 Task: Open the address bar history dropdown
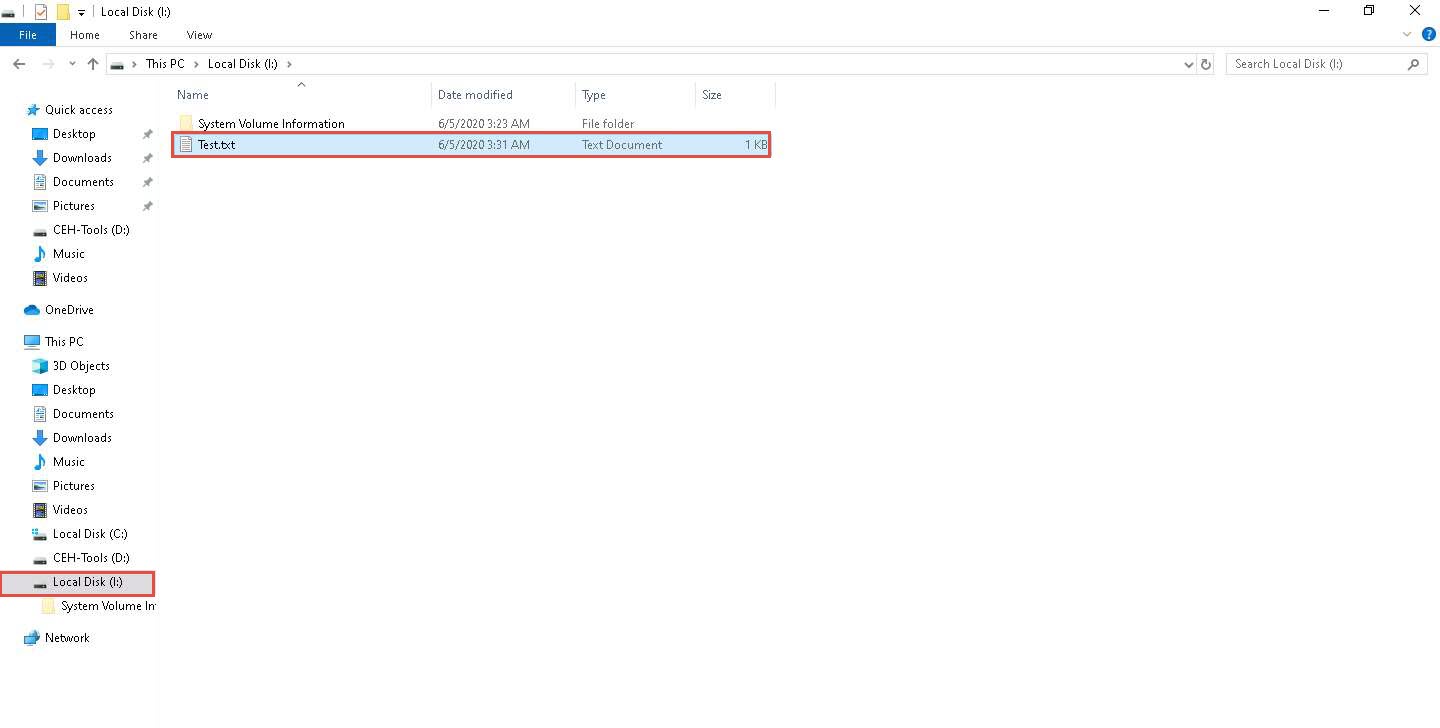click(1188, 64)
